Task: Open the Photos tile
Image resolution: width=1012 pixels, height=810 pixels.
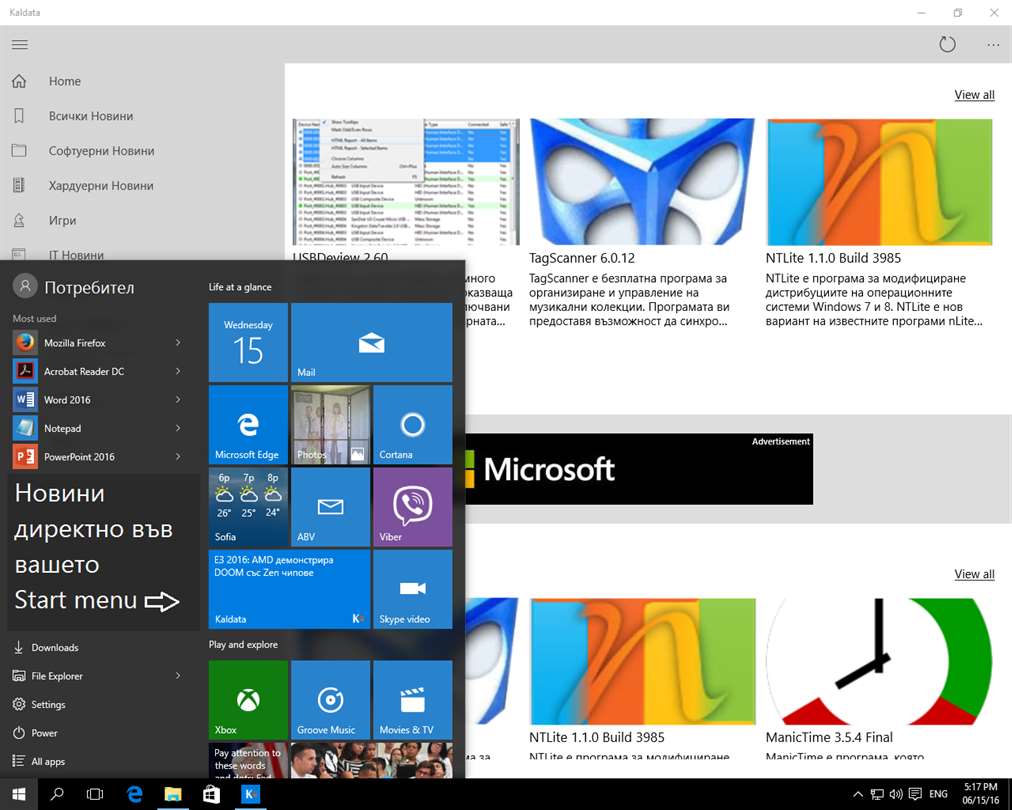Action: pos(330,425)
